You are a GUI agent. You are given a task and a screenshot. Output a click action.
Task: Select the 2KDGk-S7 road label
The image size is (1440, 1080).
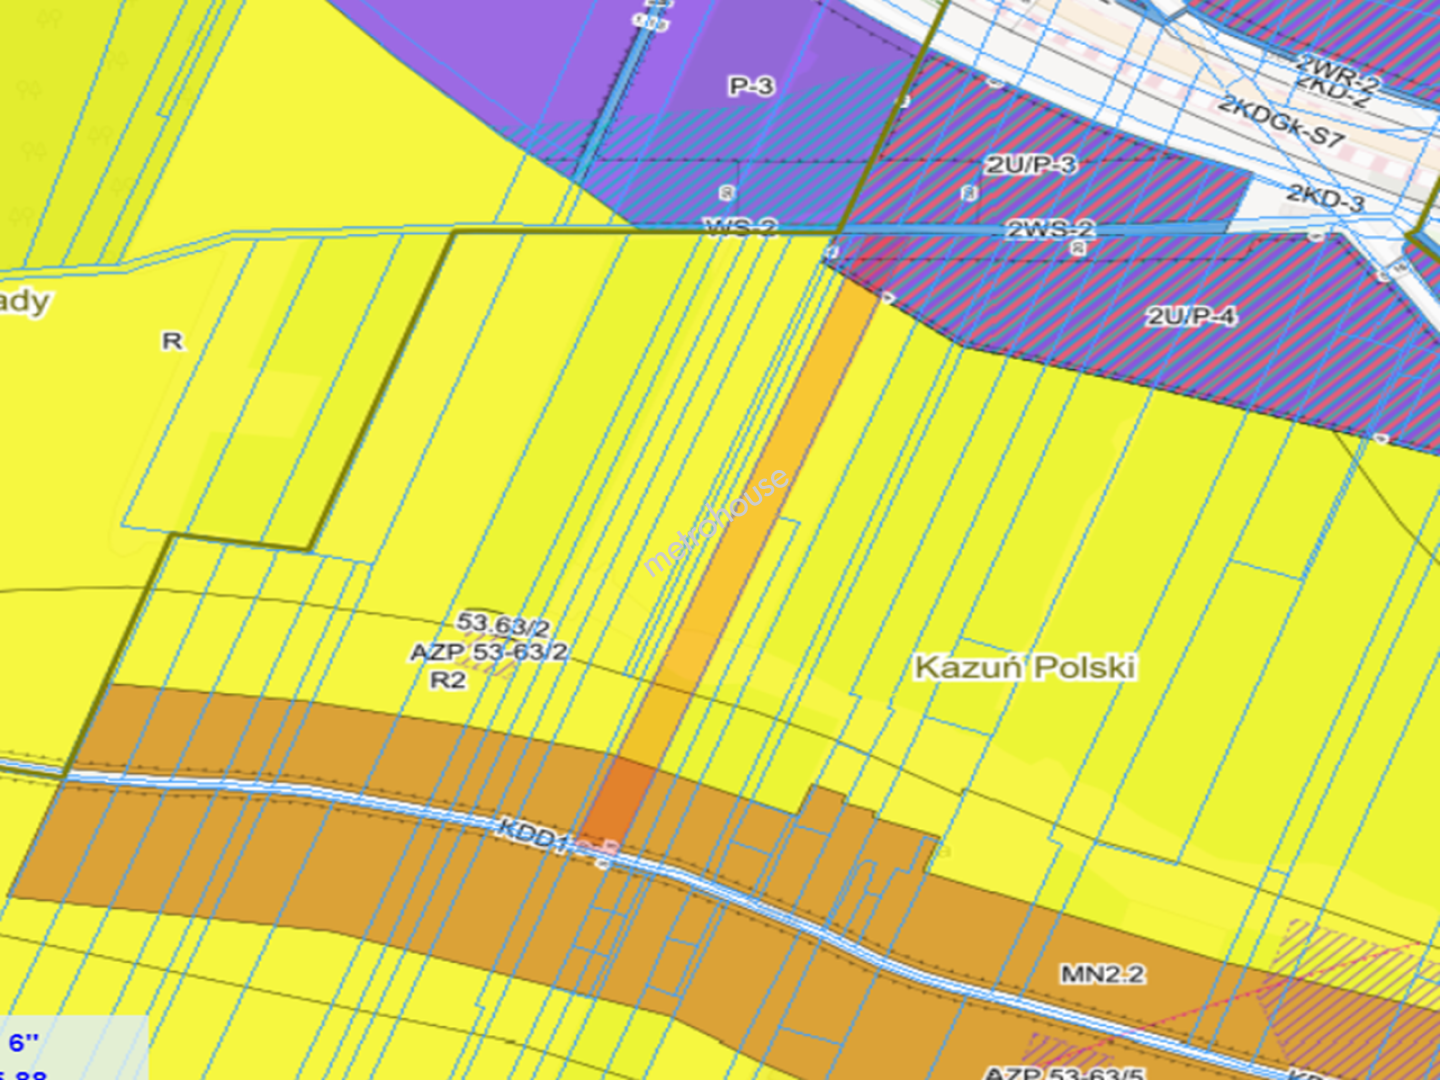[1282, 122]
